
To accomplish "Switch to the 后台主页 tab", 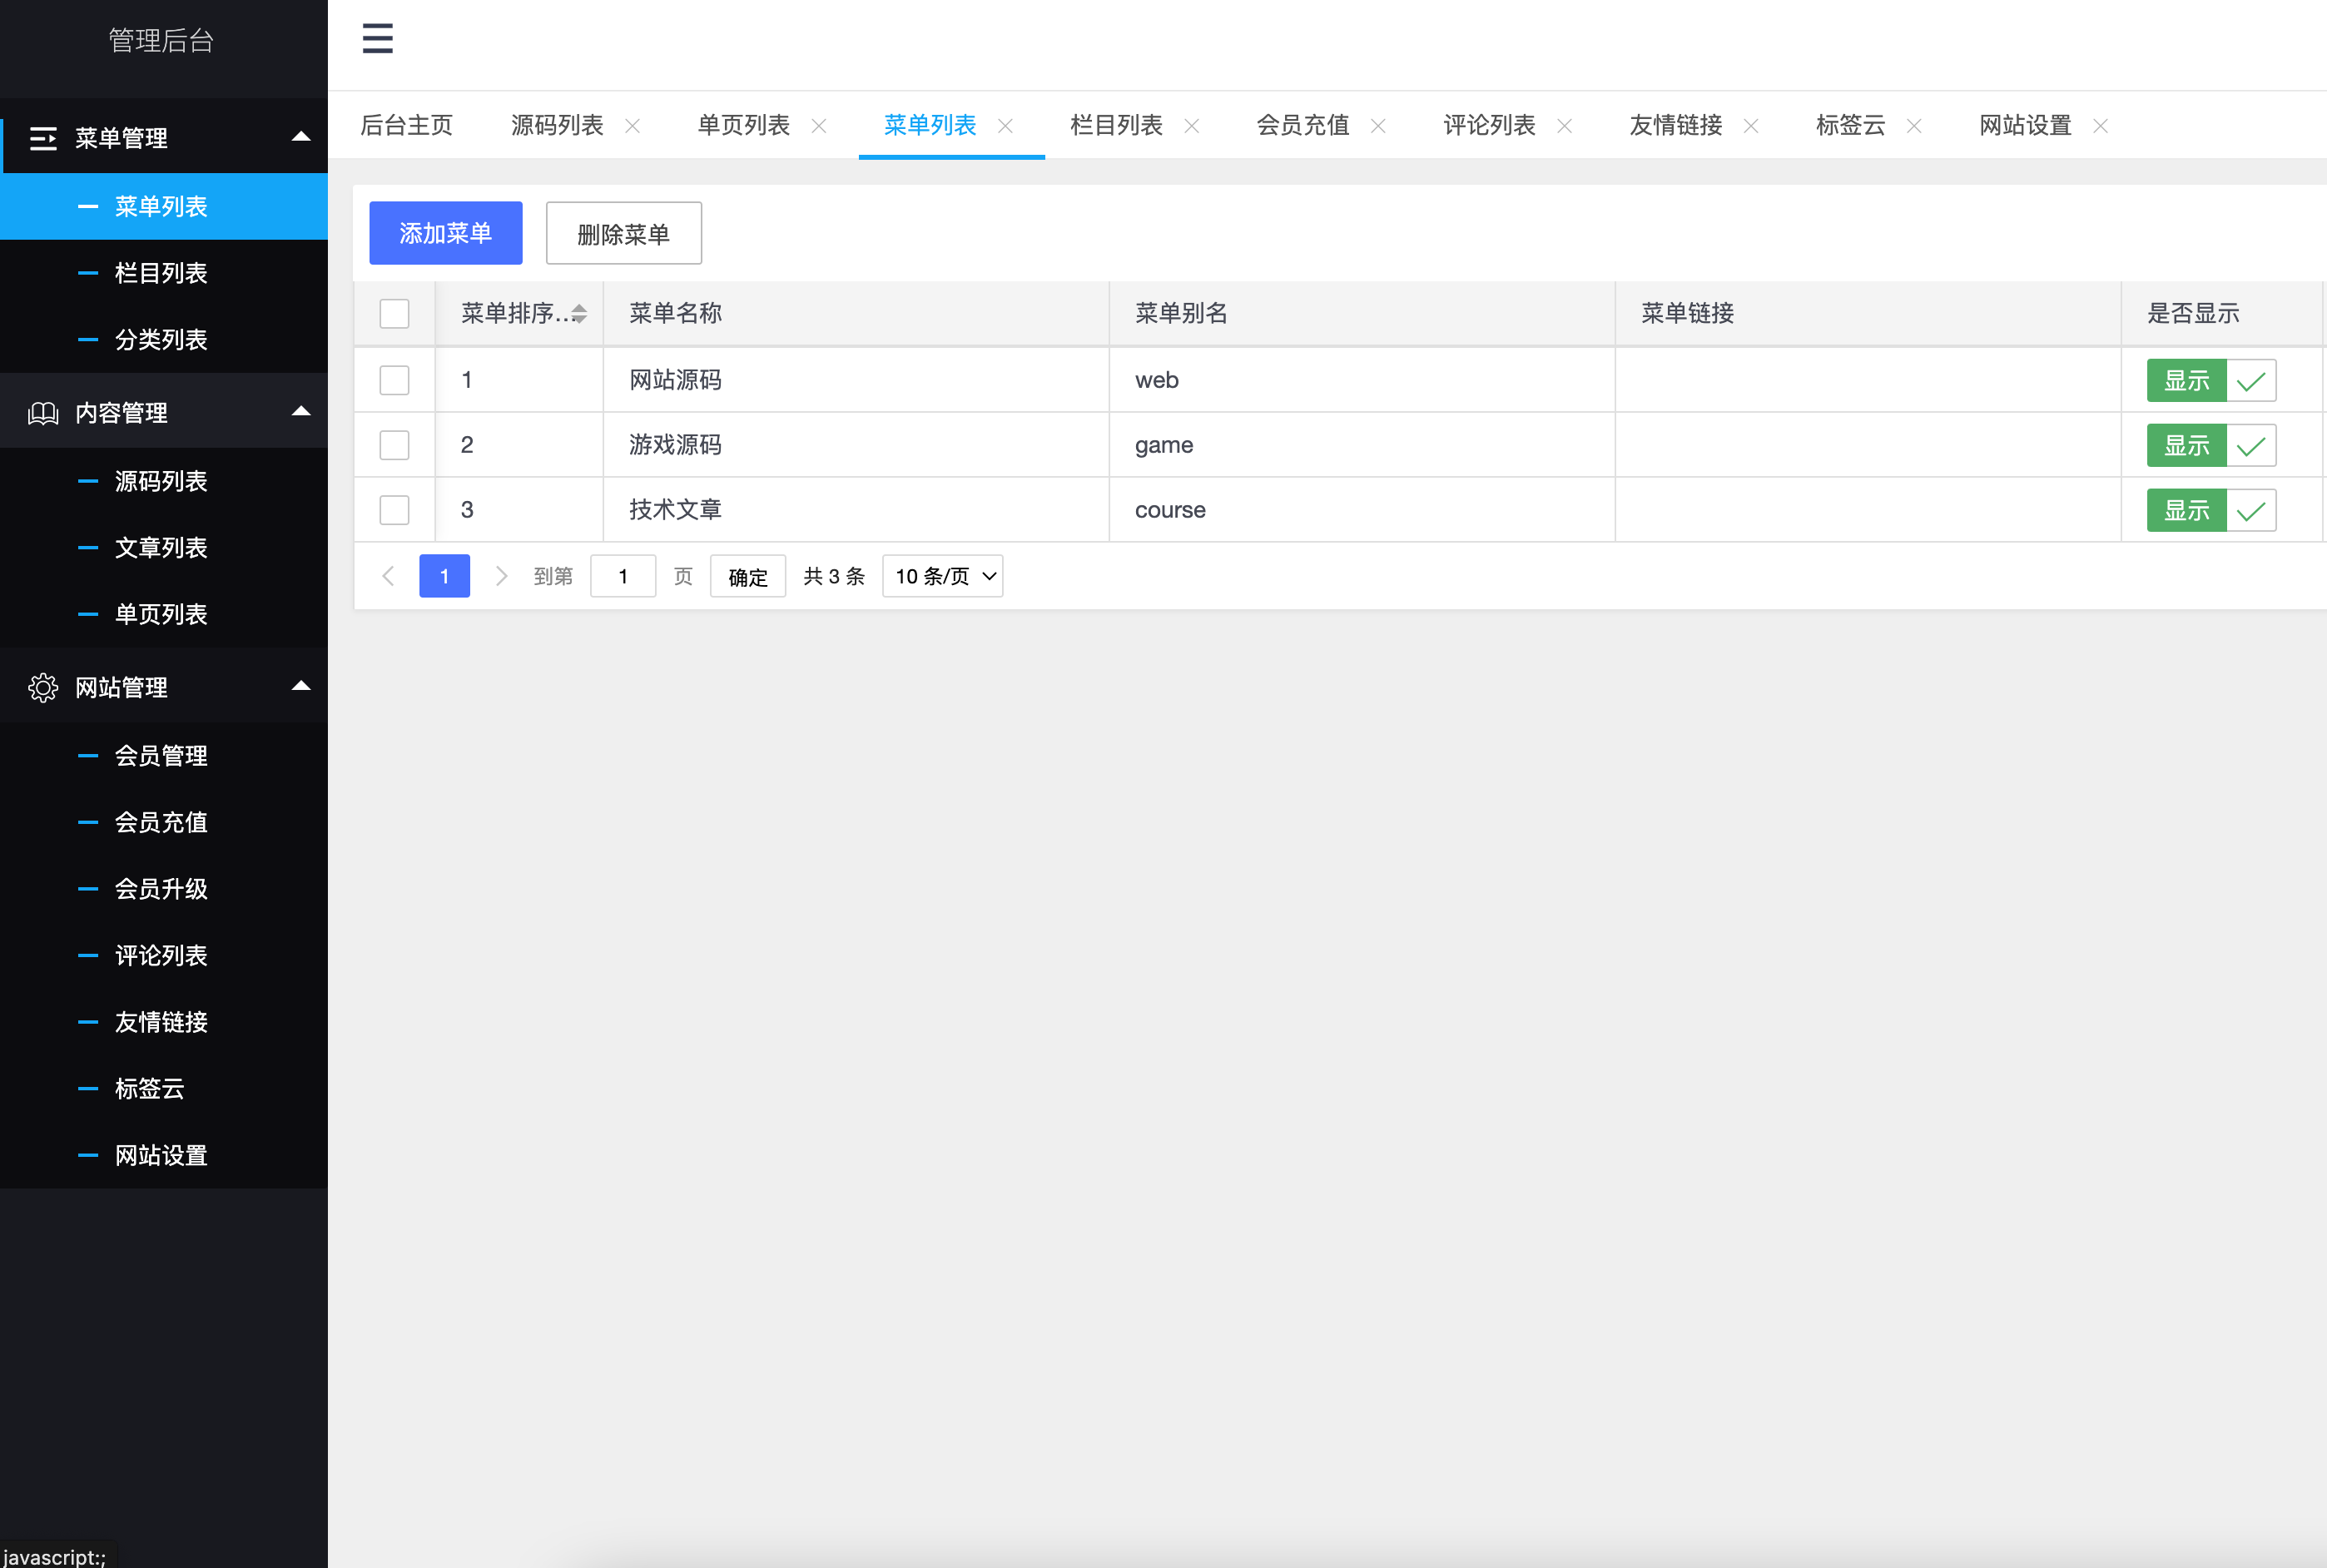I will [x=406, y=125].
